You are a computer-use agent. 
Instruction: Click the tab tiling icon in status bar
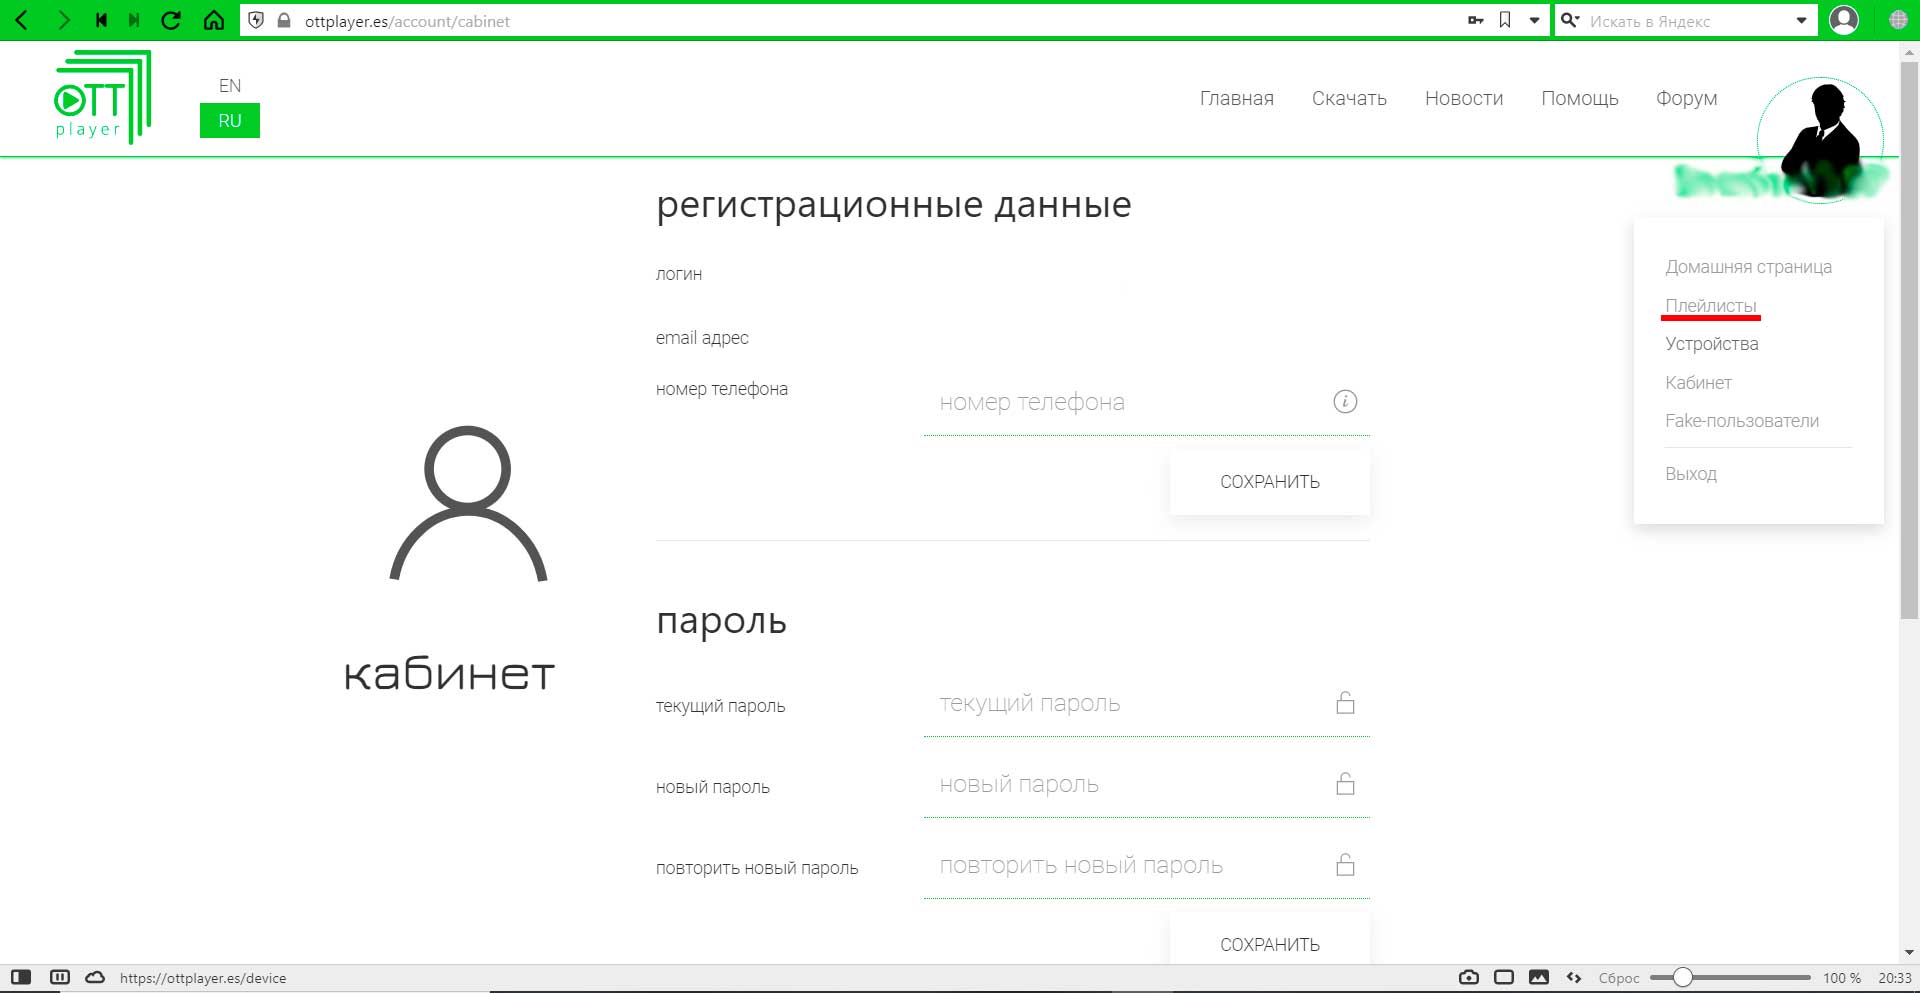59,977
